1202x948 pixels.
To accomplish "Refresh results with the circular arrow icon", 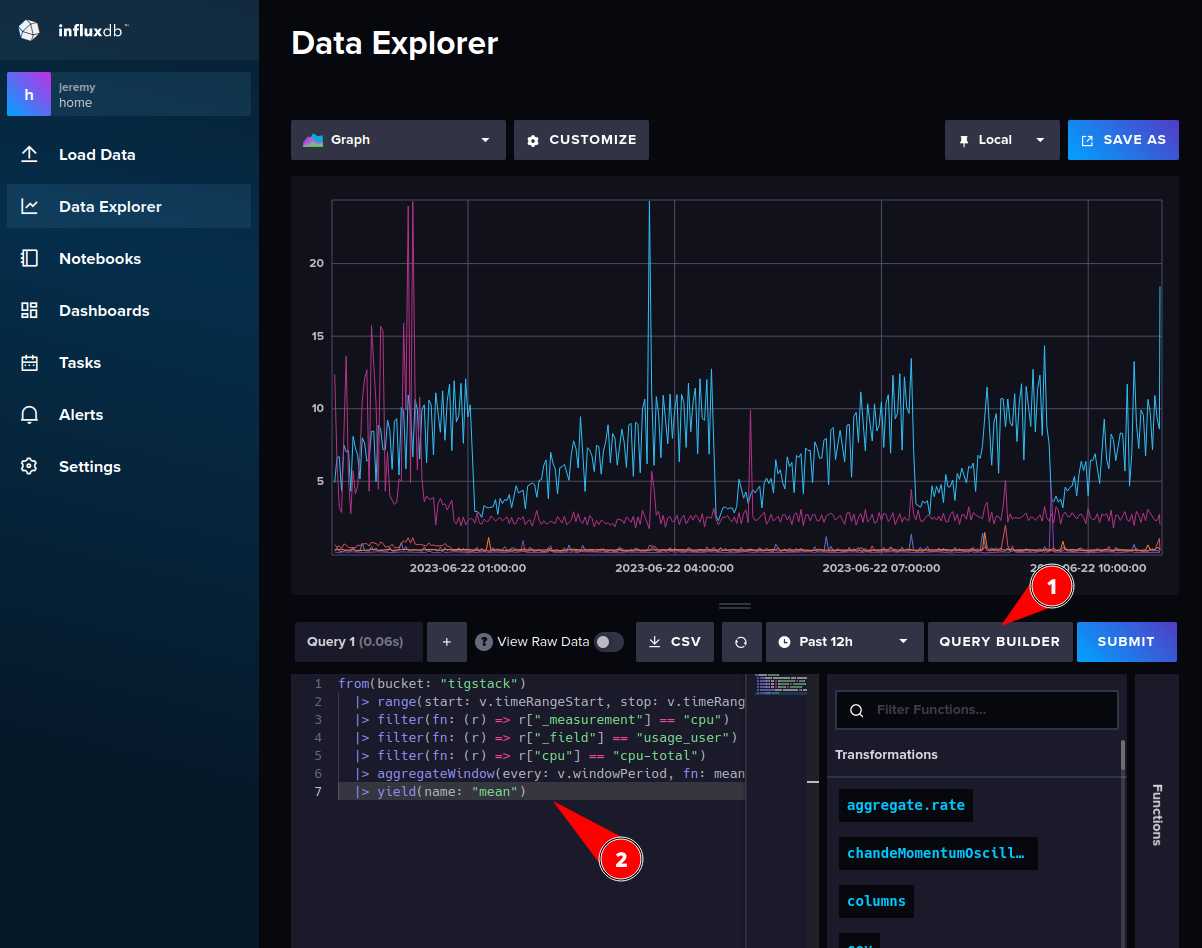I will click(741, 641).
